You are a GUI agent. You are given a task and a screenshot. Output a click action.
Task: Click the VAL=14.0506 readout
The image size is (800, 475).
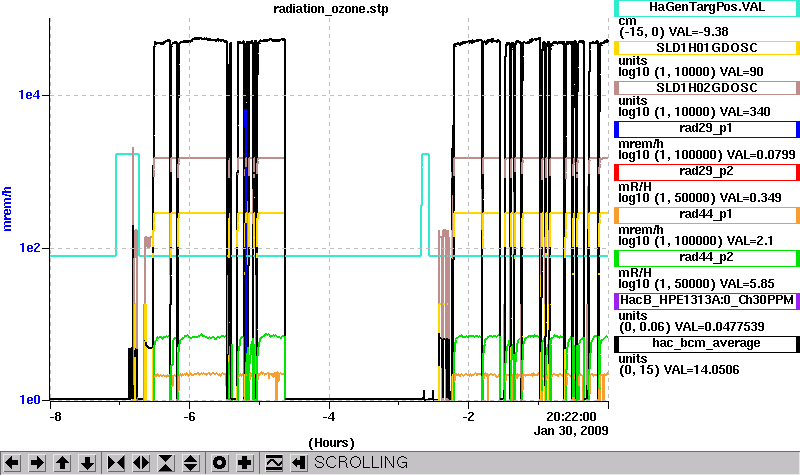[x=705, y=369]
